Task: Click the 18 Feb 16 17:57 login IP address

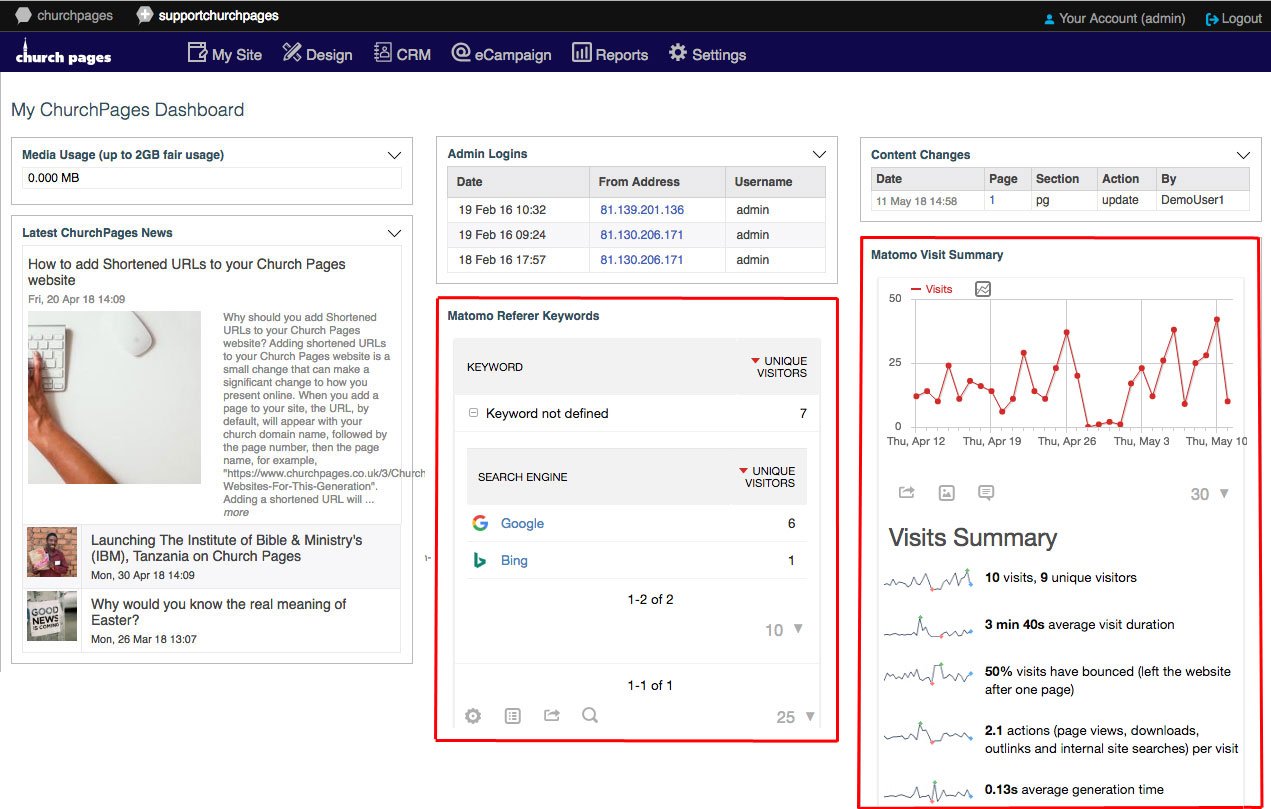Action: 642,260
